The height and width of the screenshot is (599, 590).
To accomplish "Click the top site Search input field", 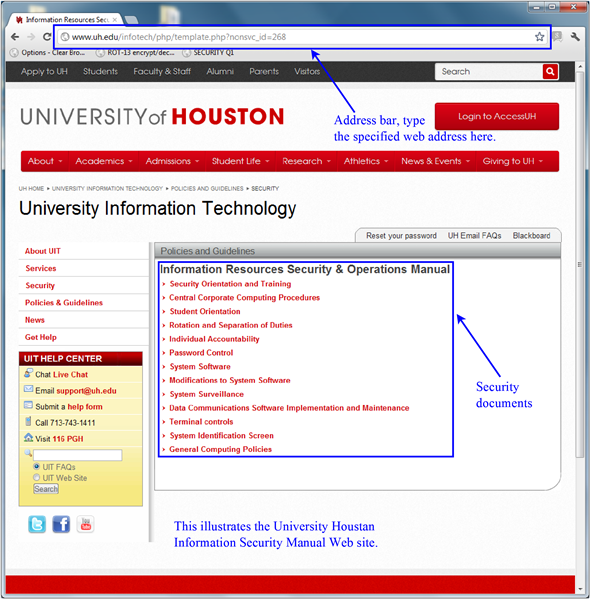I will (x=489, y=71).
